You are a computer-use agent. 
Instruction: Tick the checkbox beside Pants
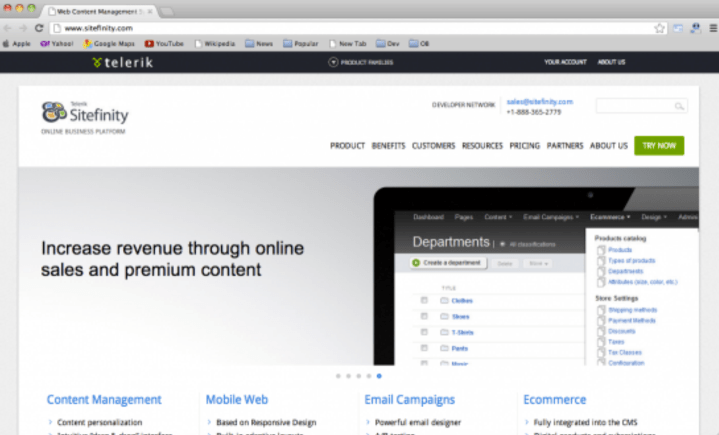tap(424, 348)
